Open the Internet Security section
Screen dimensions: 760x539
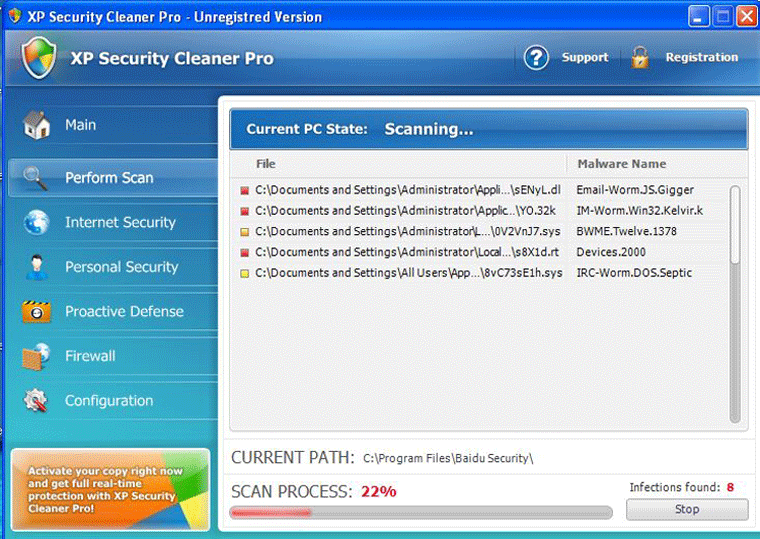(x=120, y=222)
